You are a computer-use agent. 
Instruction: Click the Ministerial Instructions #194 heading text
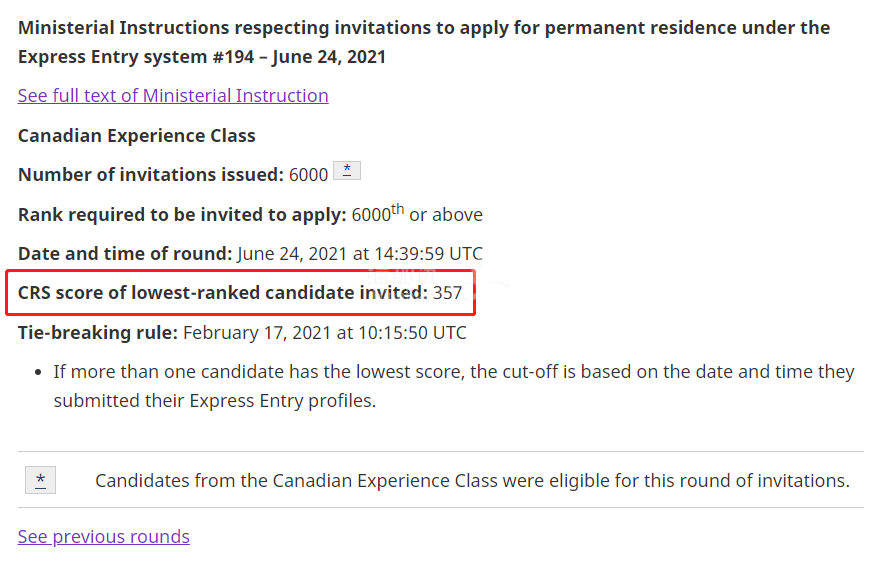coord(424,42)
